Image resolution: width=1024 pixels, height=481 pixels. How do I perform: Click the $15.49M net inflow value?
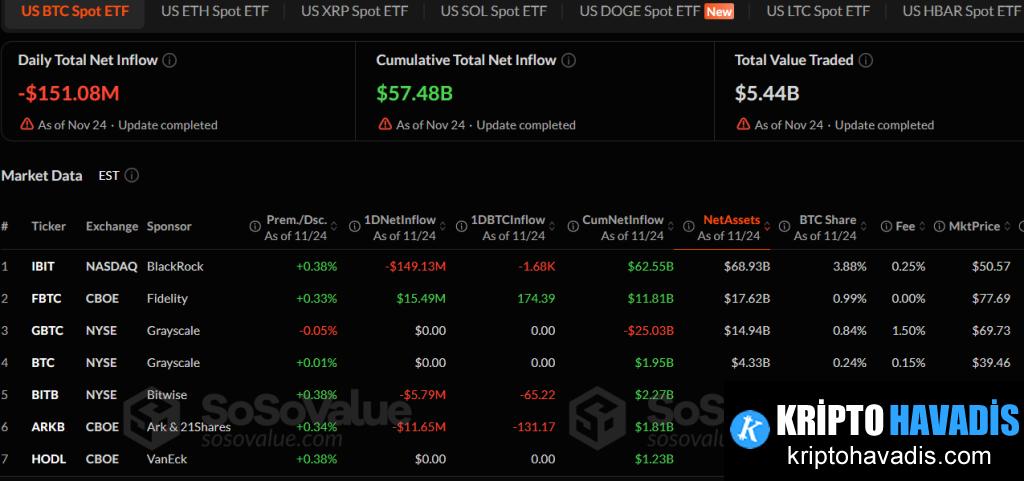(421, 298)
